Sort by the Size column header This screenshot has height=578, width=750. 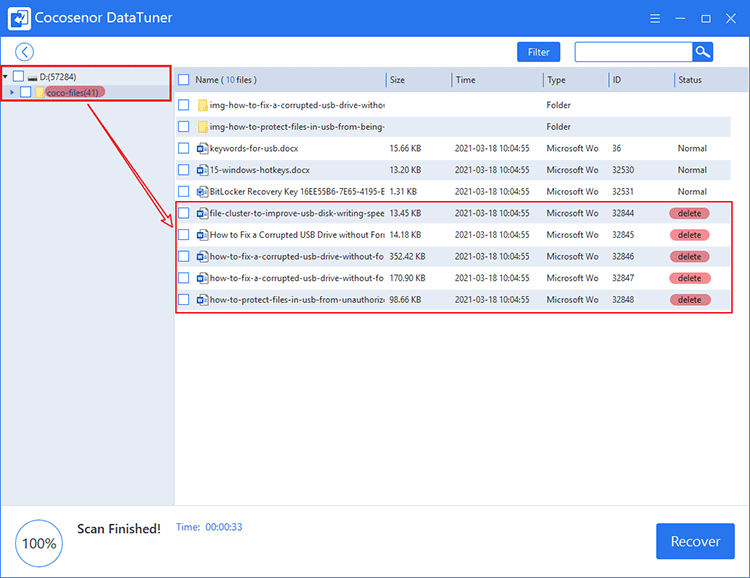click(397, 80)
